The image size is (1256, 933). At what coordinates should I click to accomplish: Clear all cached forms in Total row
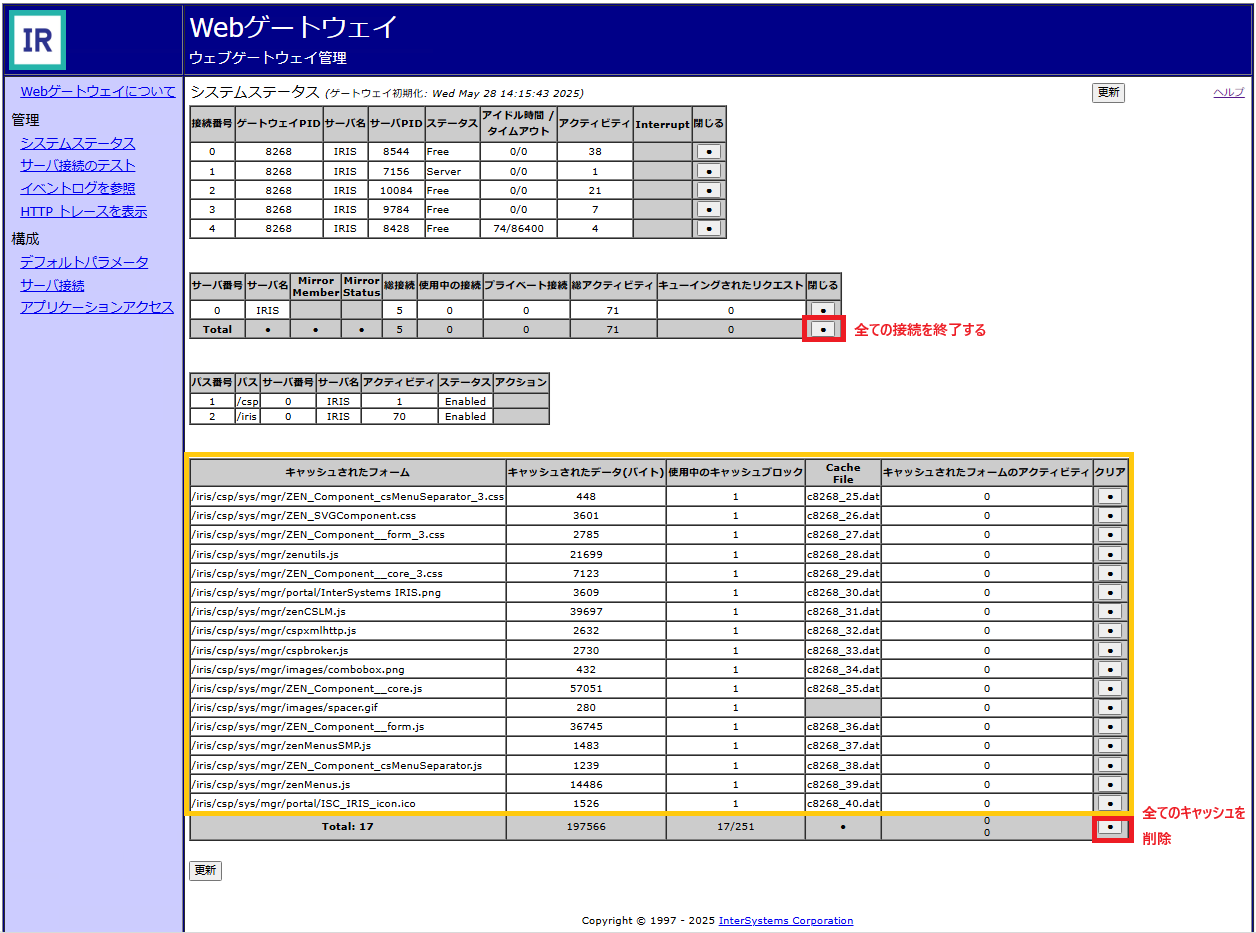[1110, 828]
